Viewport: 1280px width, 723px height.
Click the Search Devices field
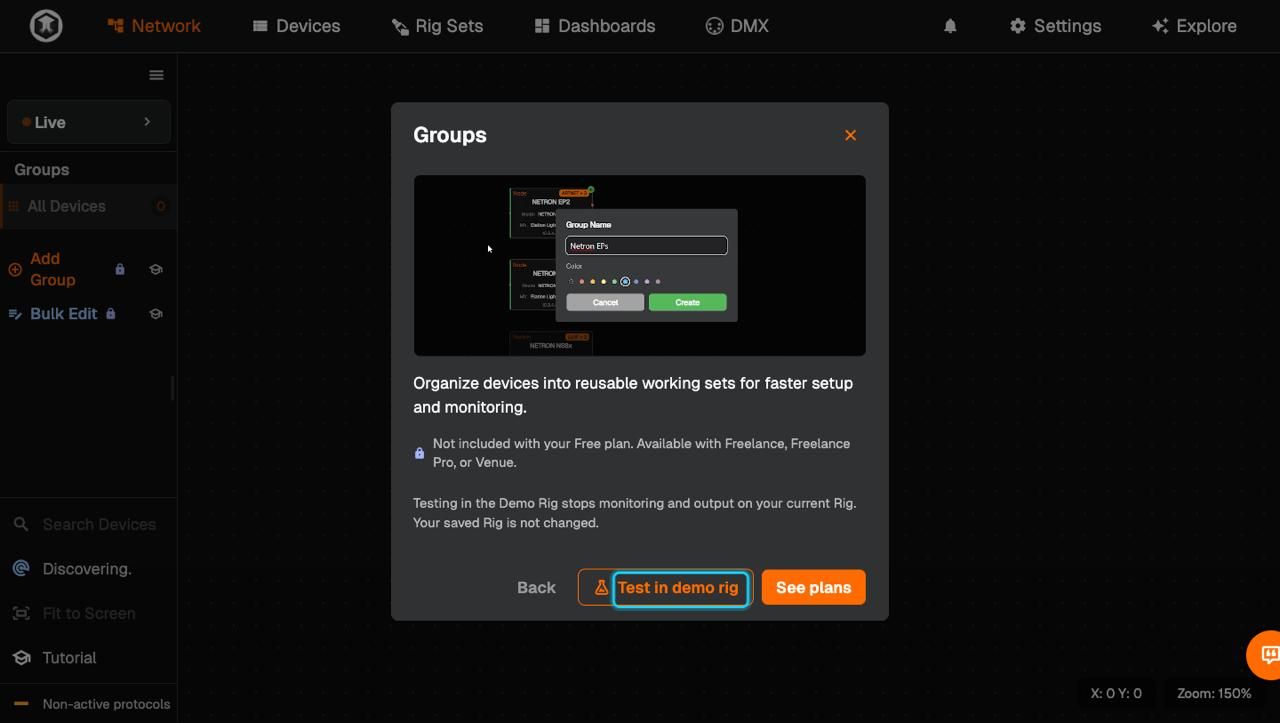[88, 524]
